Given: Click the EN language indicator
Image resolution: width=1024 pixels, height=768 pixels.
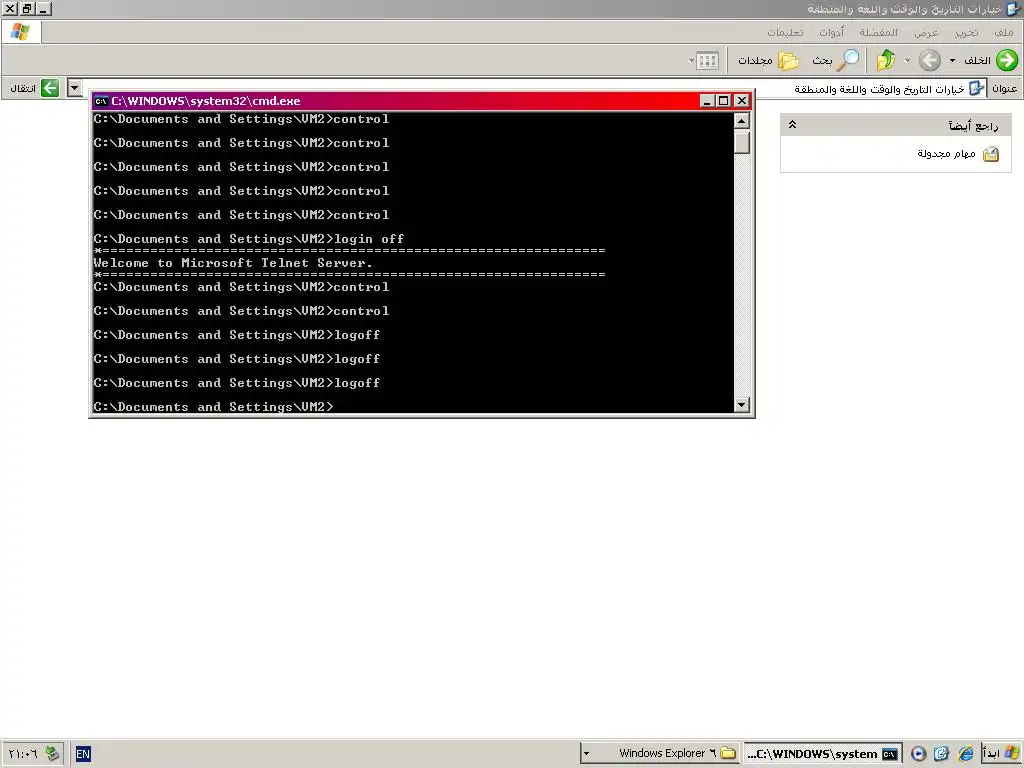Looking at the screenshot, I should click(x=83, y=754).
